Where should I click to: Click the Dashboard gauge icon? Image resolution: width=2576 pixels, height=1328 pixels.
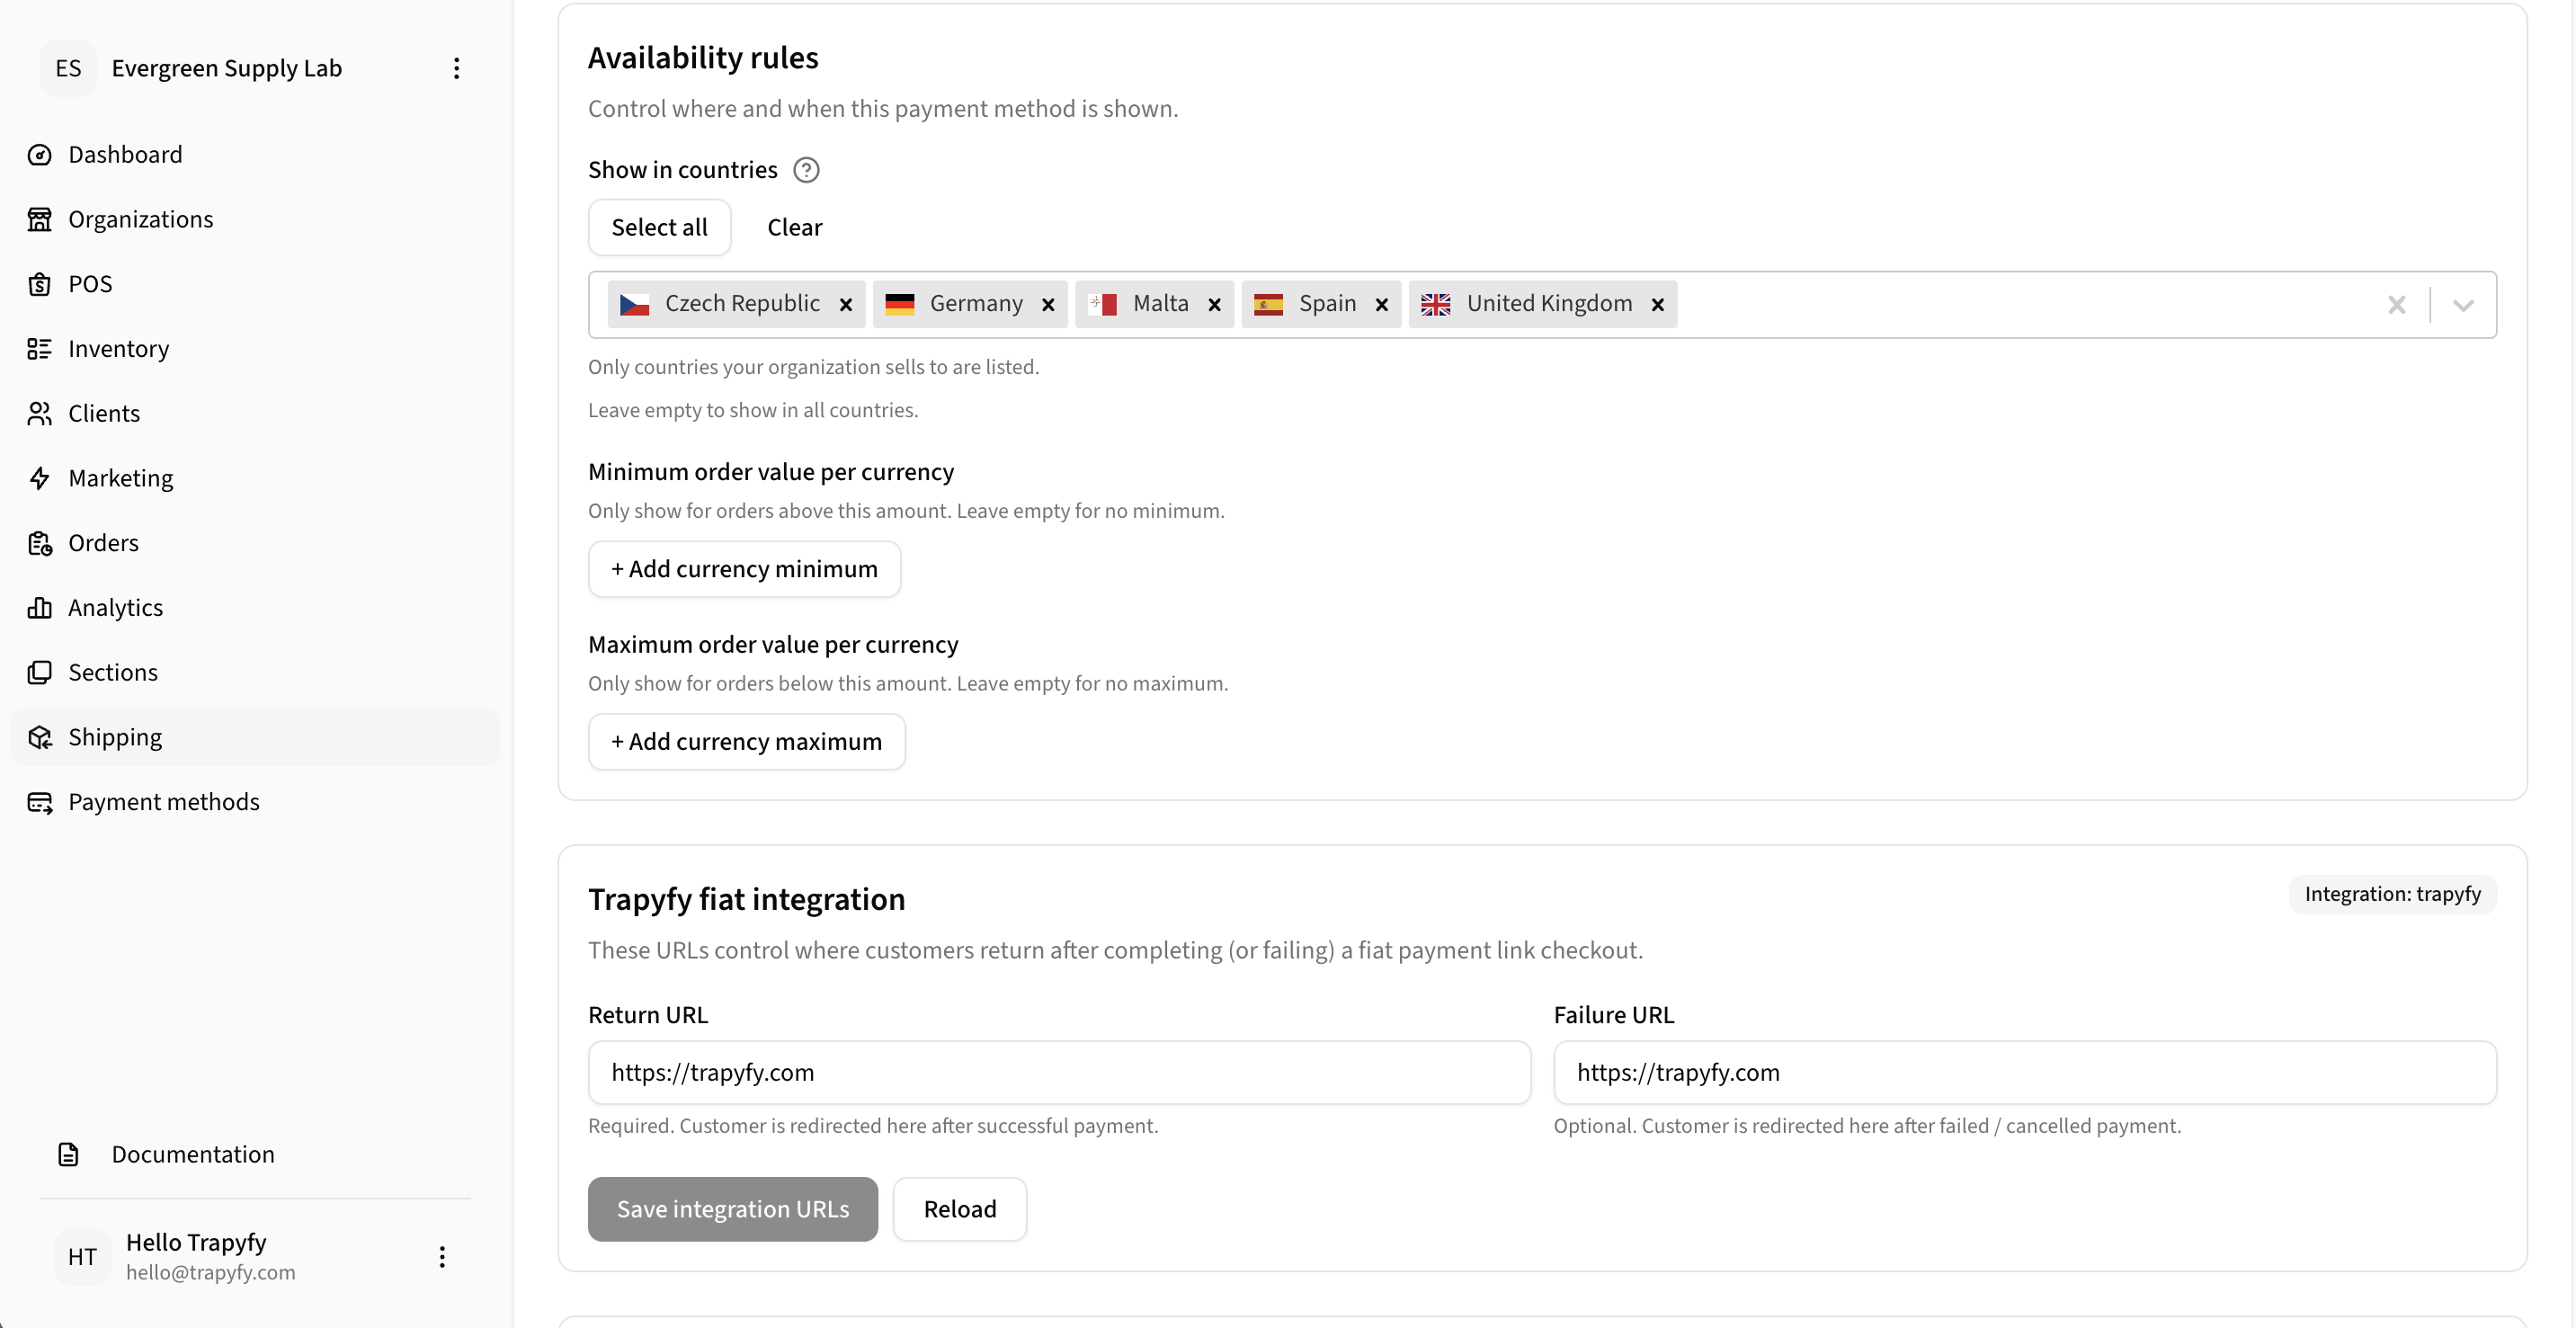(x=40, y=155)
